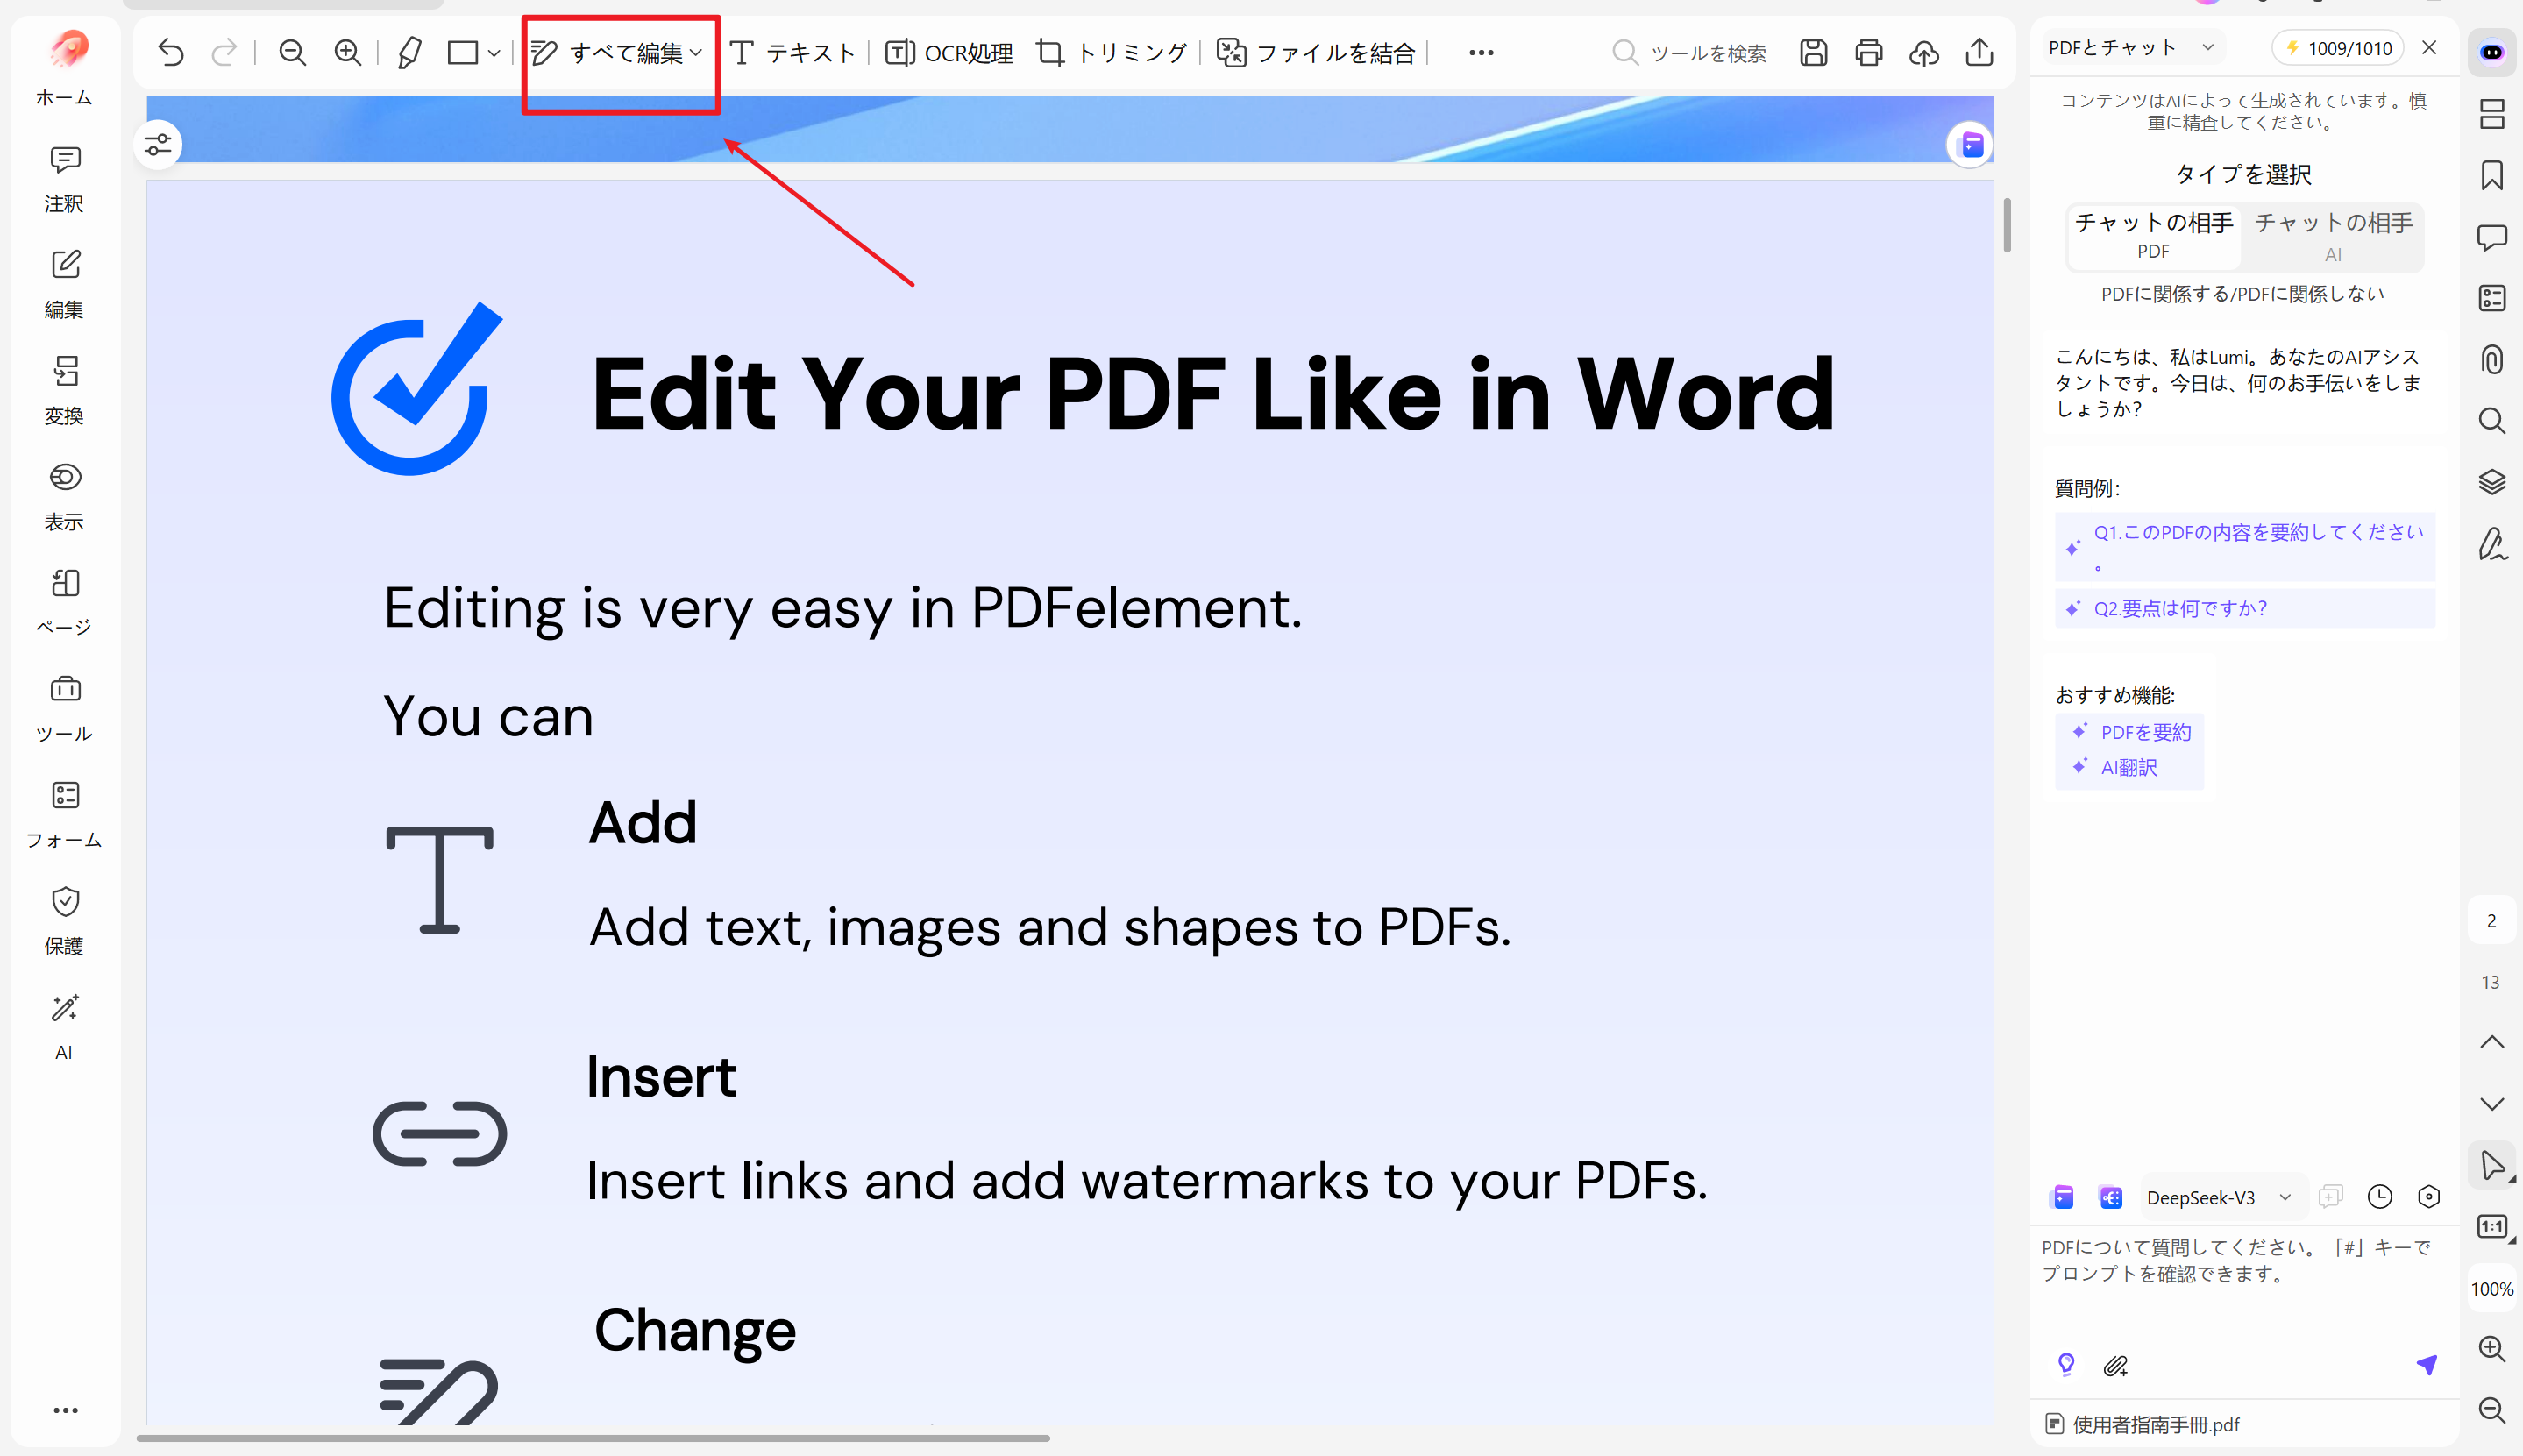Open the rectangle shape dropdown arrow

[493, 53]
